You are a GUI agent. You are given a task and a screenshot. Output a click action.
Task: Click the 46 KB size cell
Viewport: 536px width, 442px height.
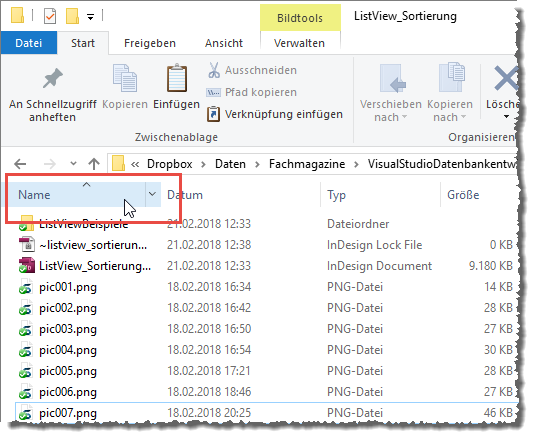pyautogui.click(x=498, y=413)
